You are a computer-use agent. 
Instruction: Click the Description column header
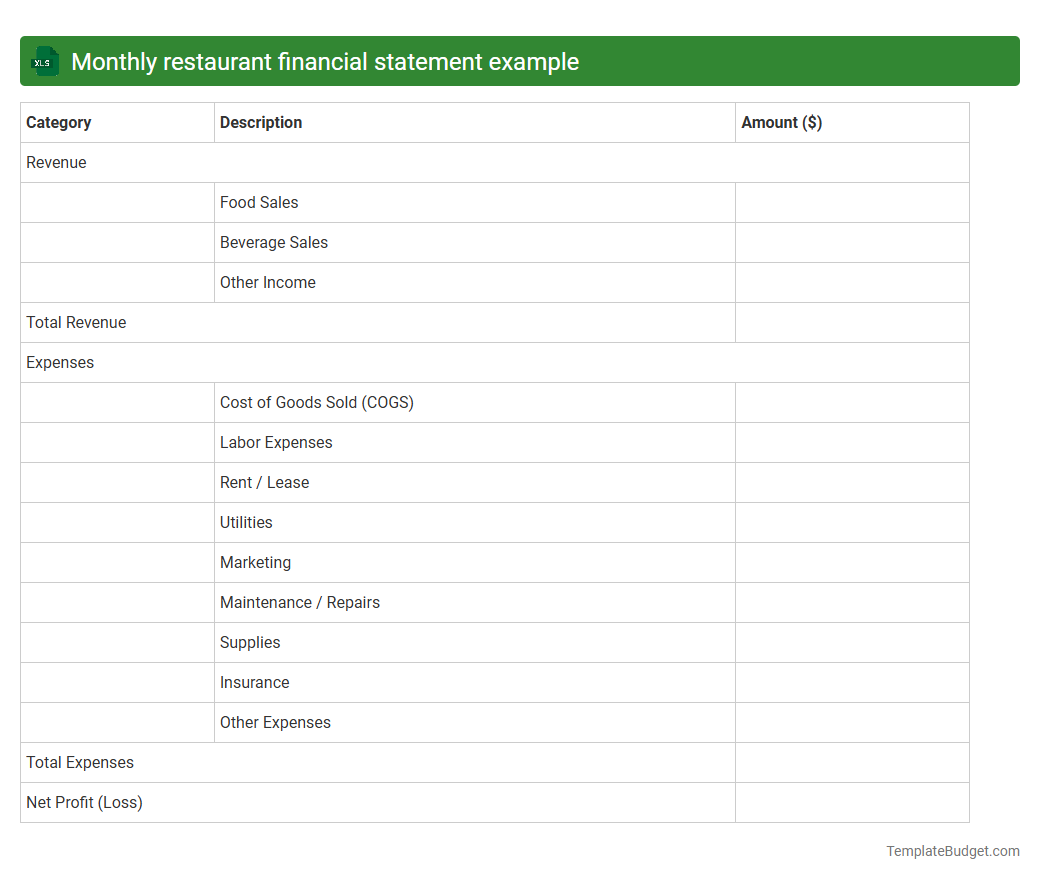point(261,122)
